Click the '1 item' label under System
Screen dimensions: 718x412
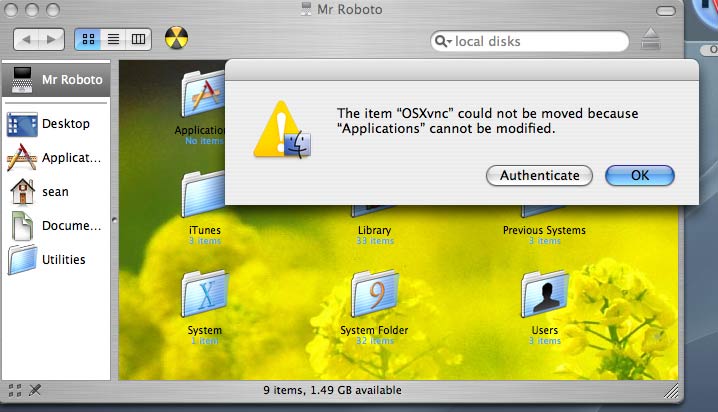204,341
